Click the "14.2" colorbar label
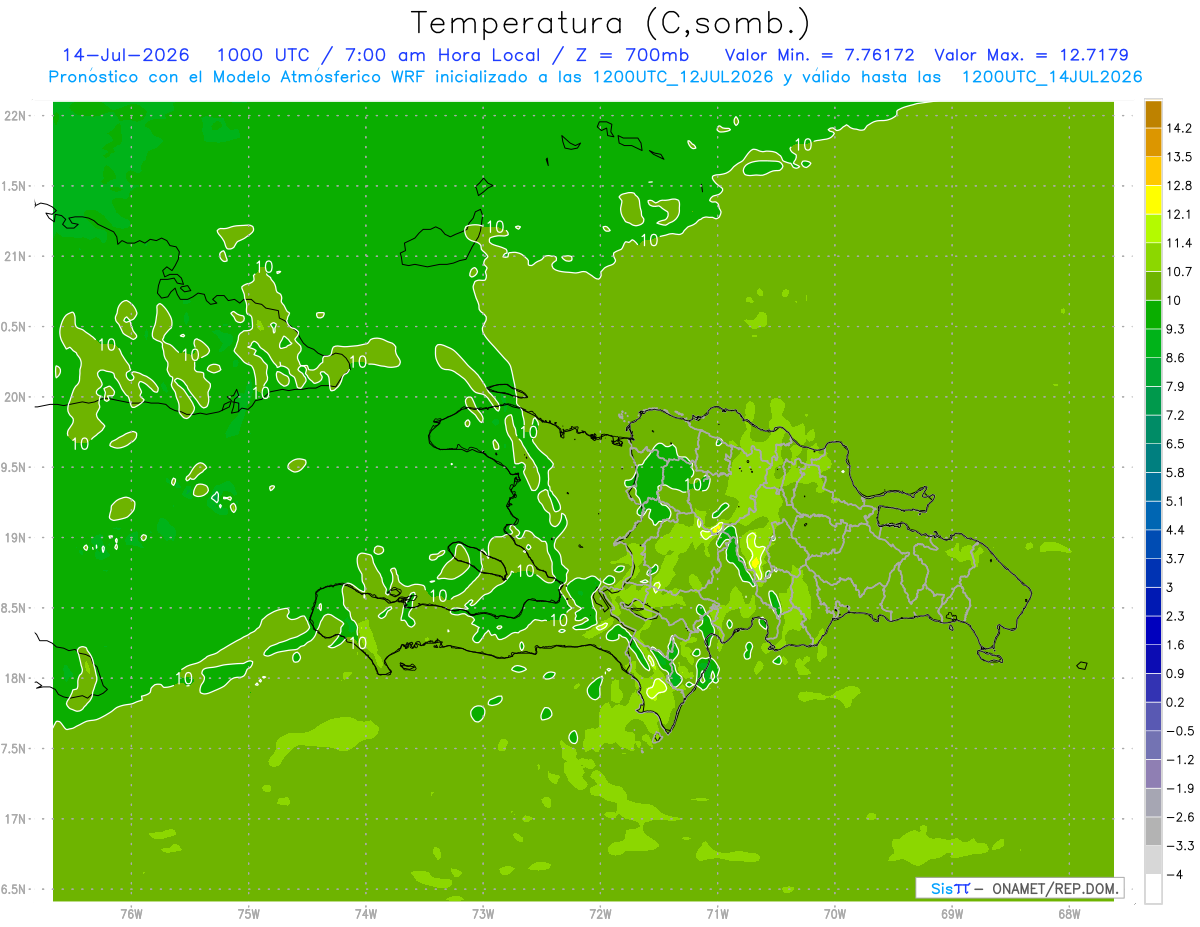The image size is (1200, 927). click(1180, 128)
